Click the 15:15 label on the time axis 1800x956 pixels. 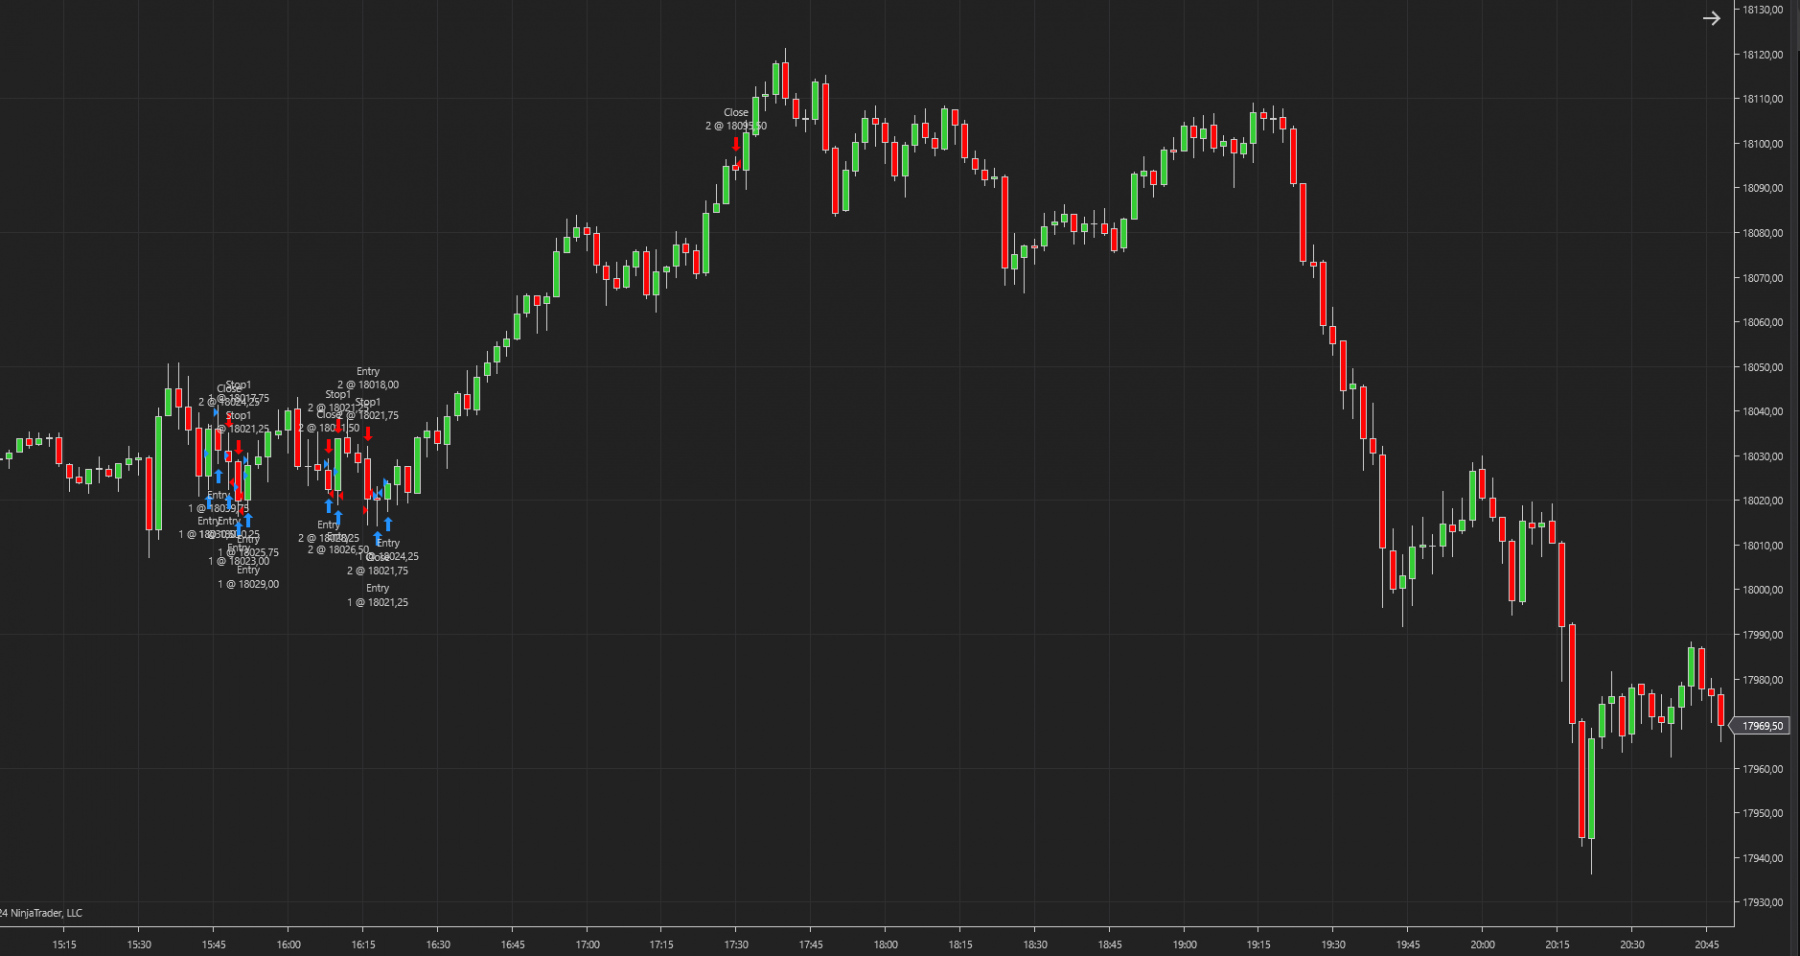pyautogui.click(x=64, y=944)
